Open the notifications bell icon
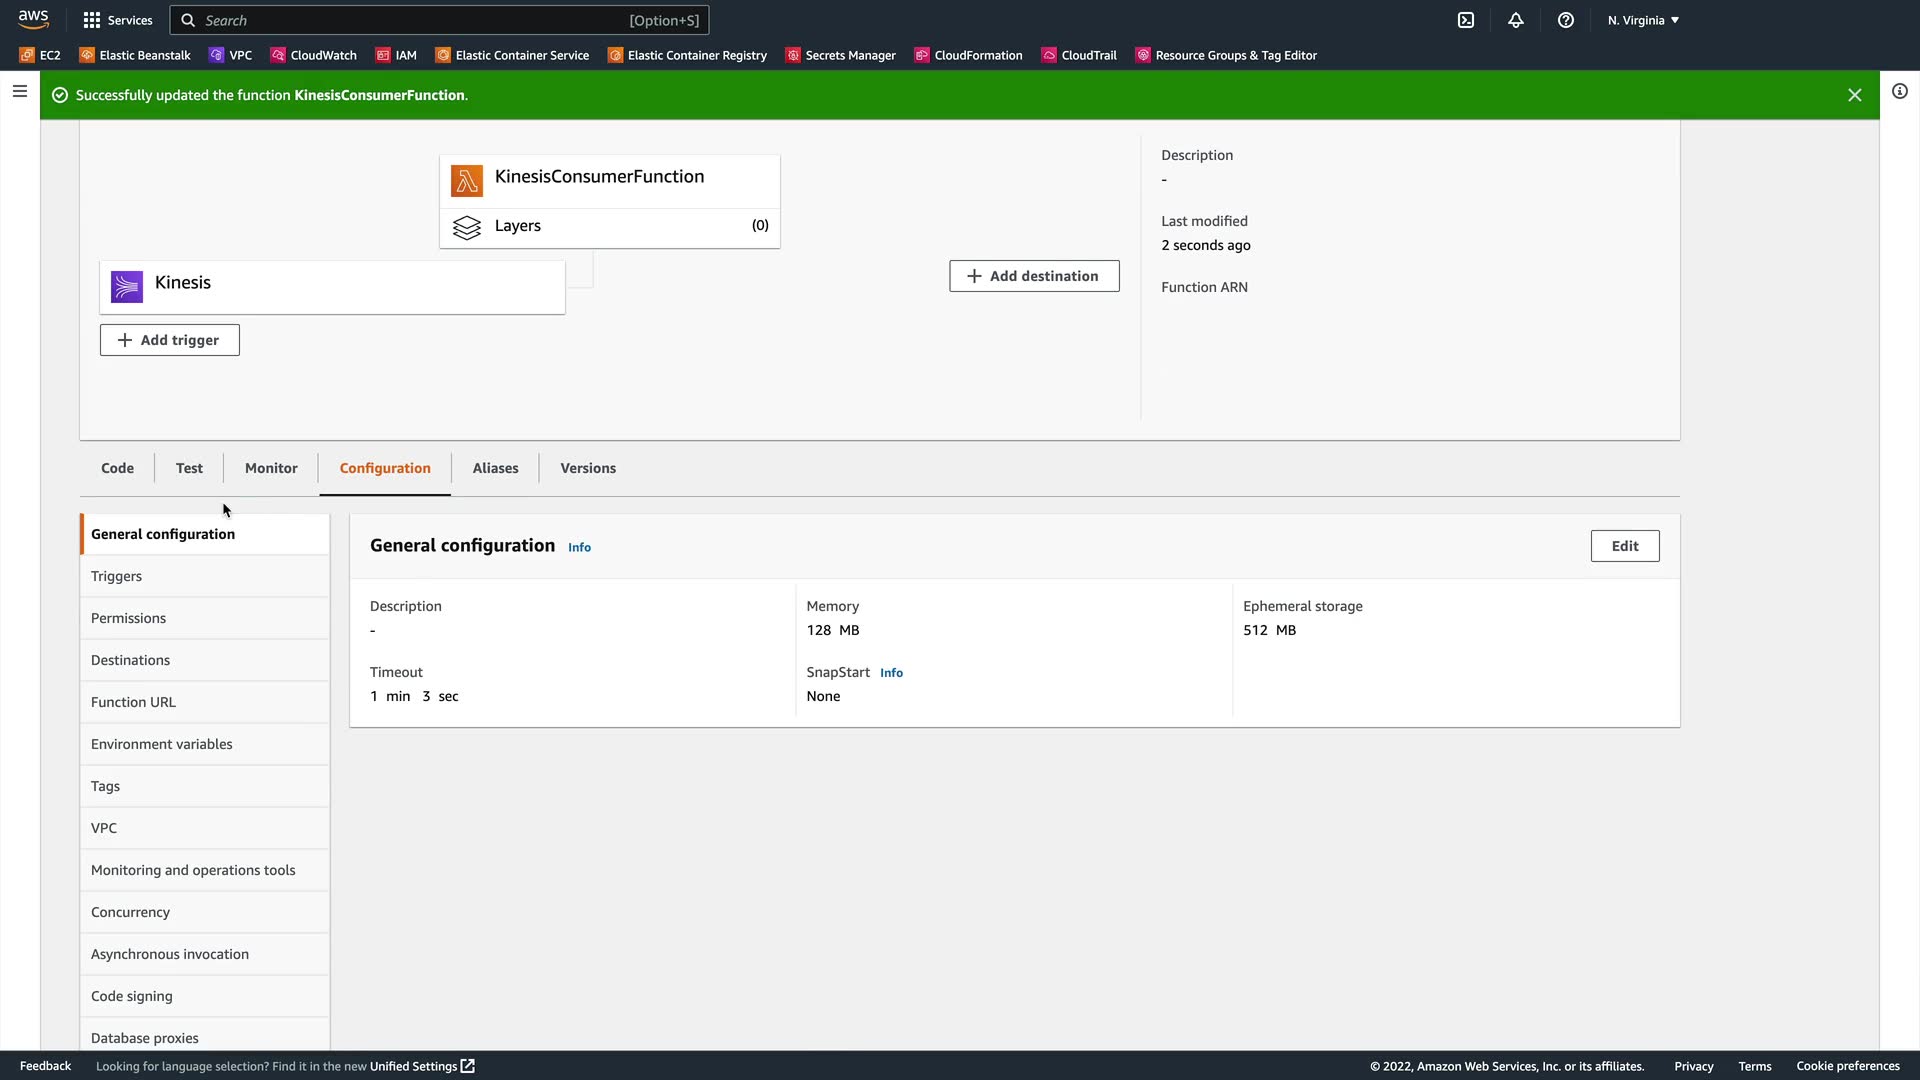The width and height of the screenshot is (1920, 1080). pyautogui.click(x=1516, y=20)
